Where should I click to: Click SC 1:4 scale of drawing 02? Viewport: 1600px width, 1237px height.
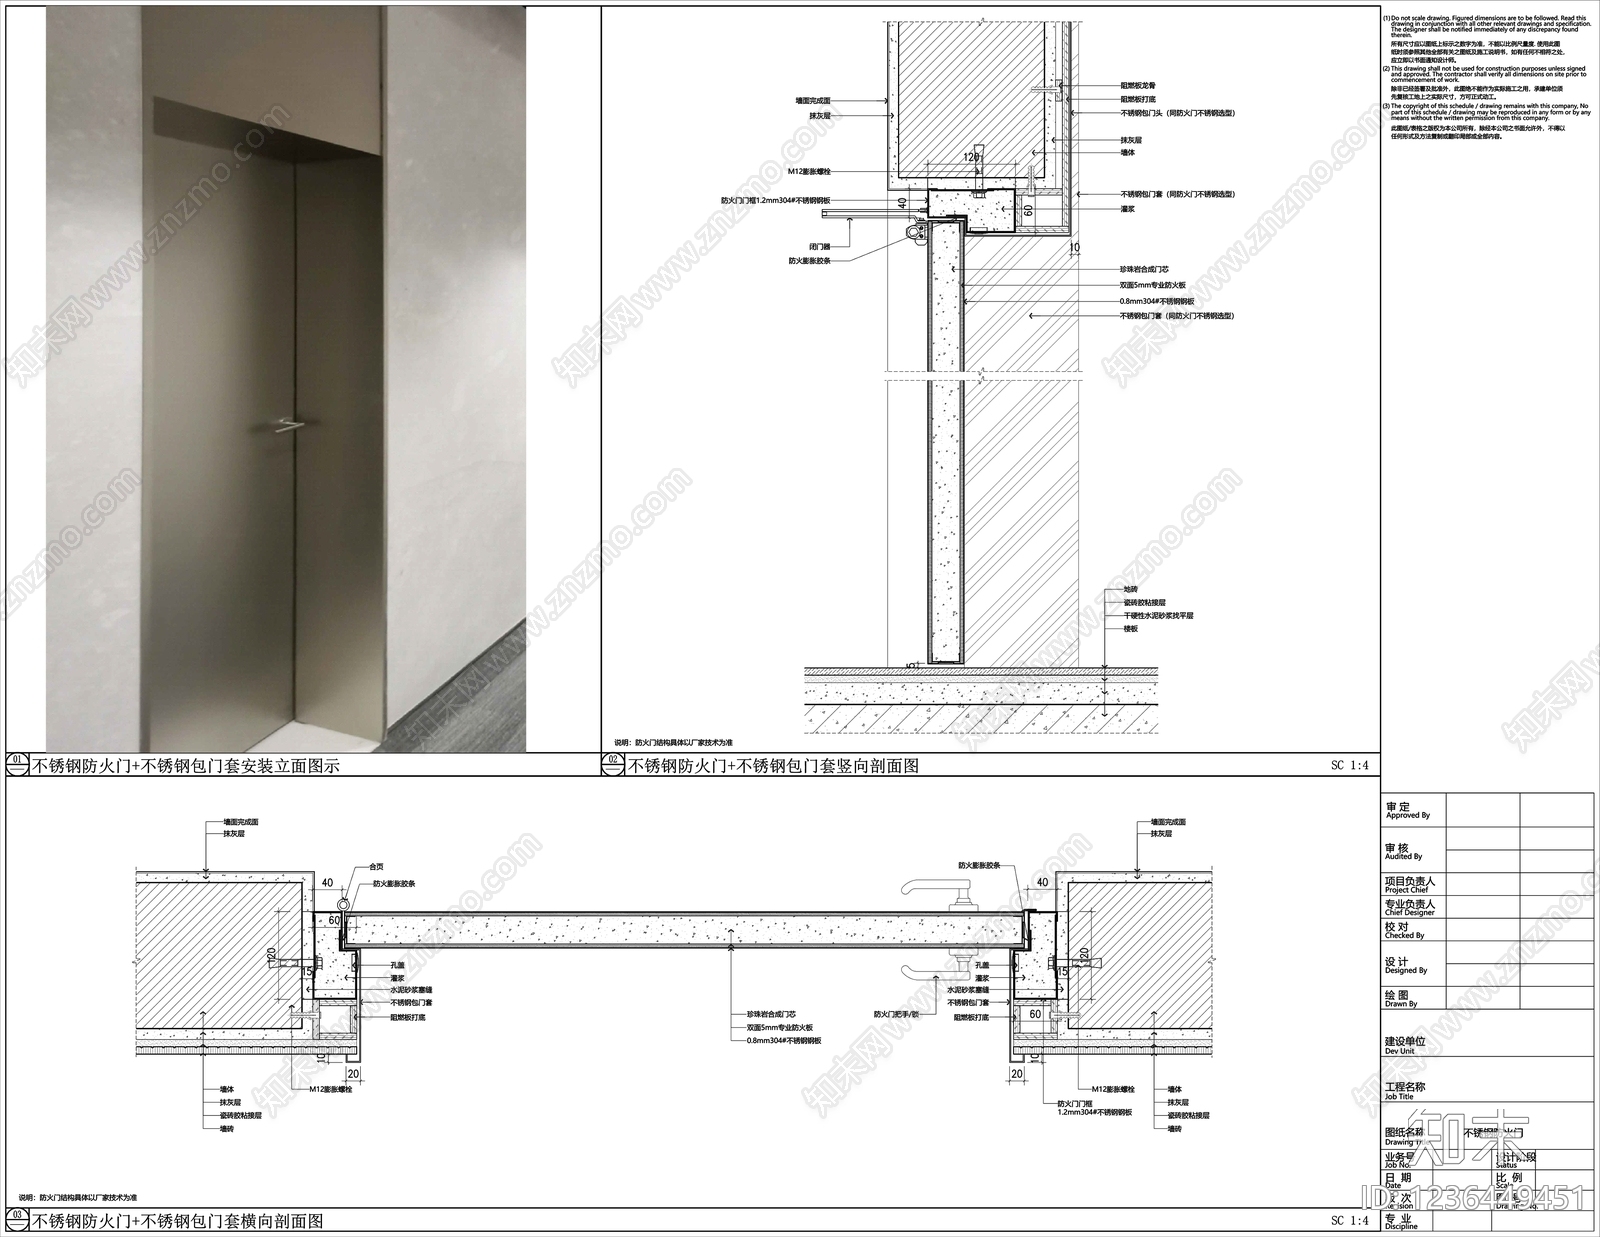(1349, 766)
